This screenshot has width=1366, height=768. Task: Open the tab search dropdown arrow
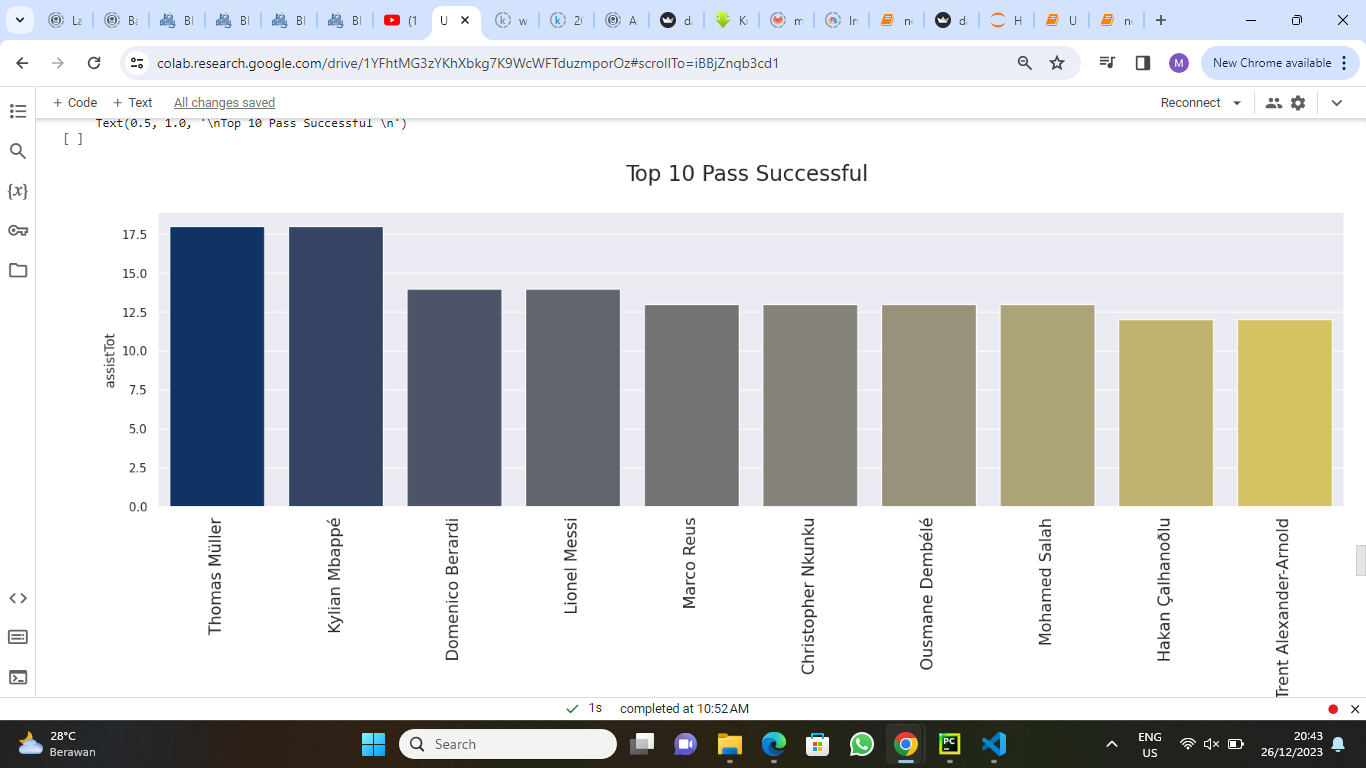point(19,20)
